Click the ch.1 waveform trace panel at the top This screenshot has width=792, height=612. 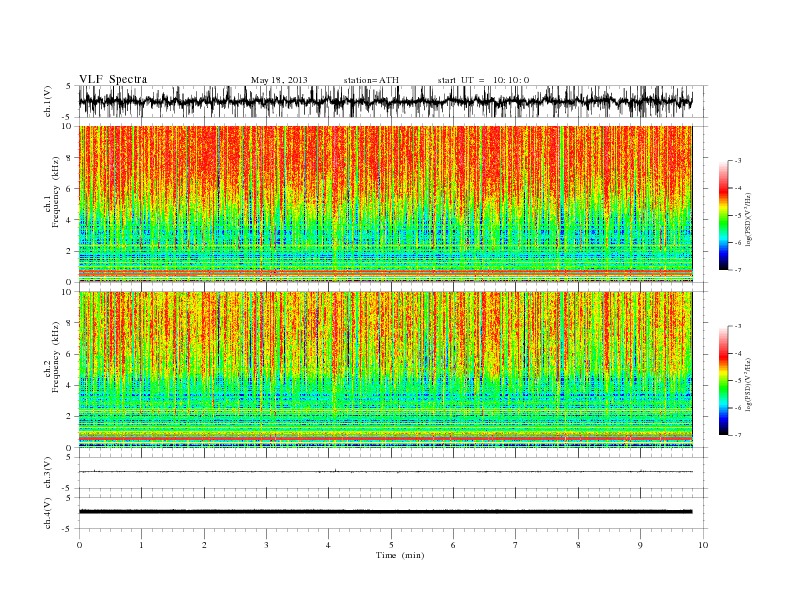(x=393, y=101)
